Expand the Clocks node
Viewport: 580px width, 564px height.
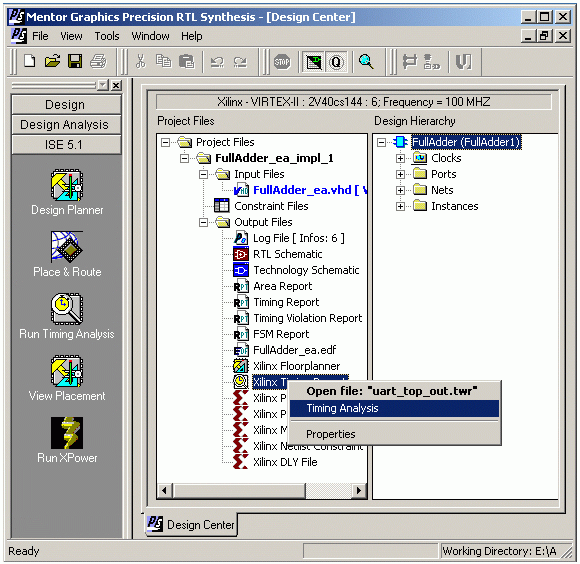click(x=400, y=158)
